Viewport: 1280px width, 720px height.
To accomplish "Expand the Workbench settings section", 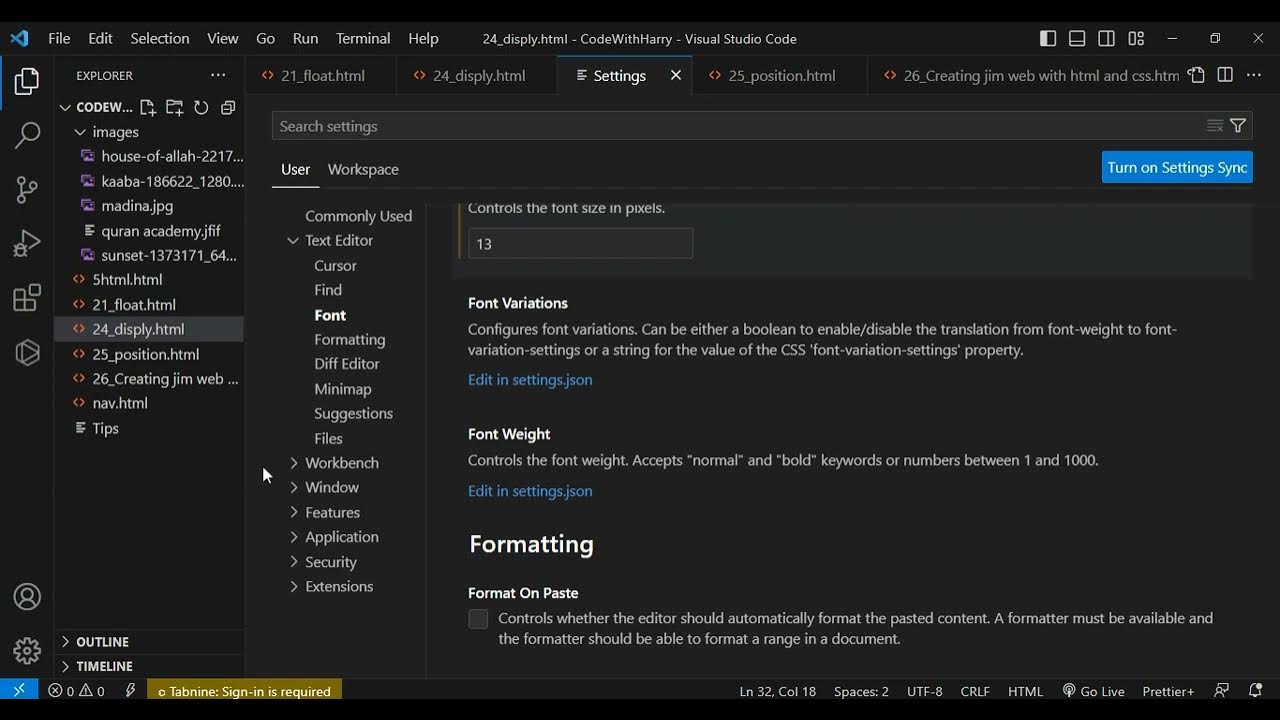I will (293, 463).
